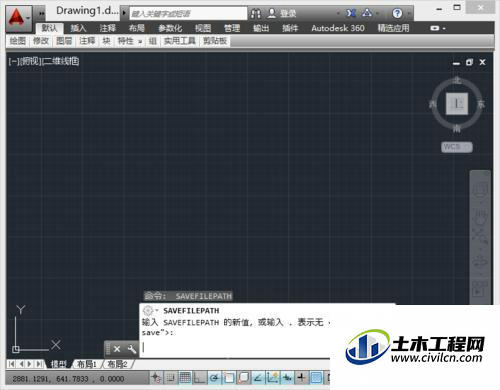Toggle Object Snap Tracking in status bar

point(258,378)
